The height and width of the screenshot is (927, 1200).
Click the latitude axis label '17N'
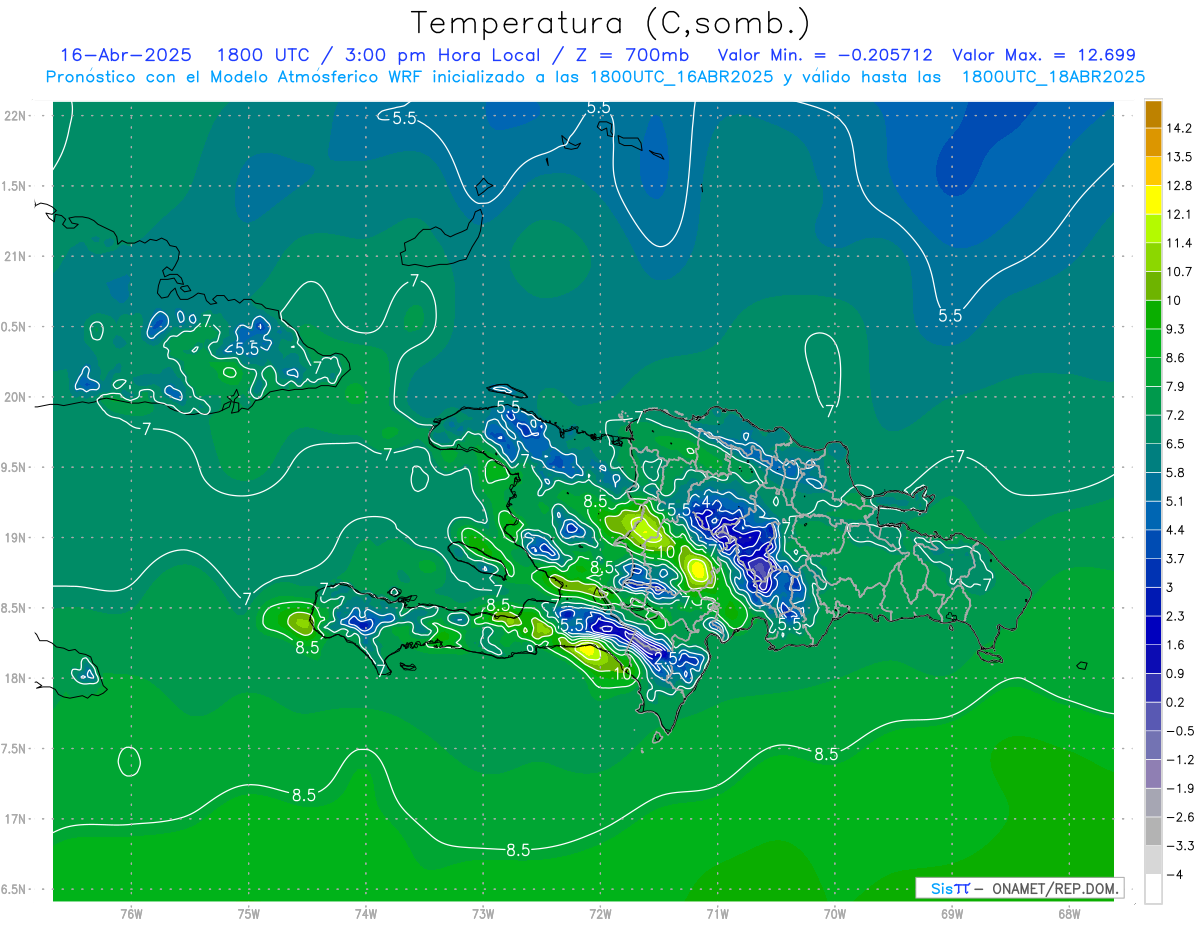[16, 819]
